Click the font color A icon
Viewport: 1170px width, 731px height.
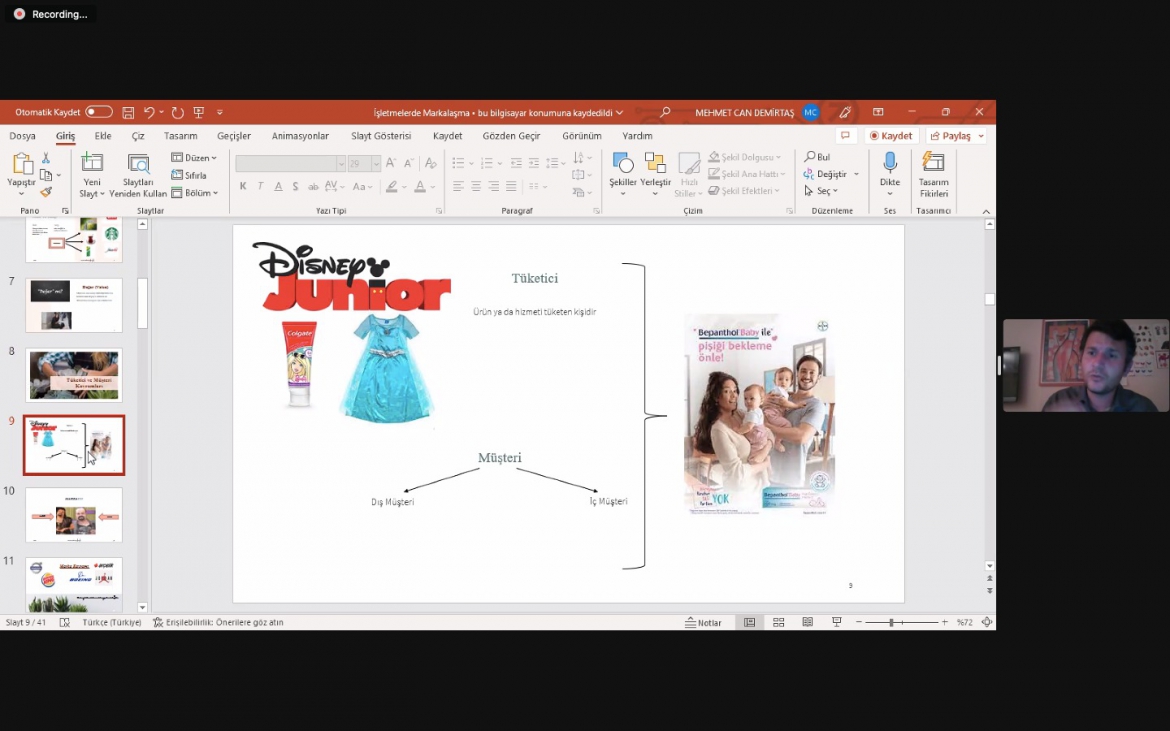(x=420, y=186)
